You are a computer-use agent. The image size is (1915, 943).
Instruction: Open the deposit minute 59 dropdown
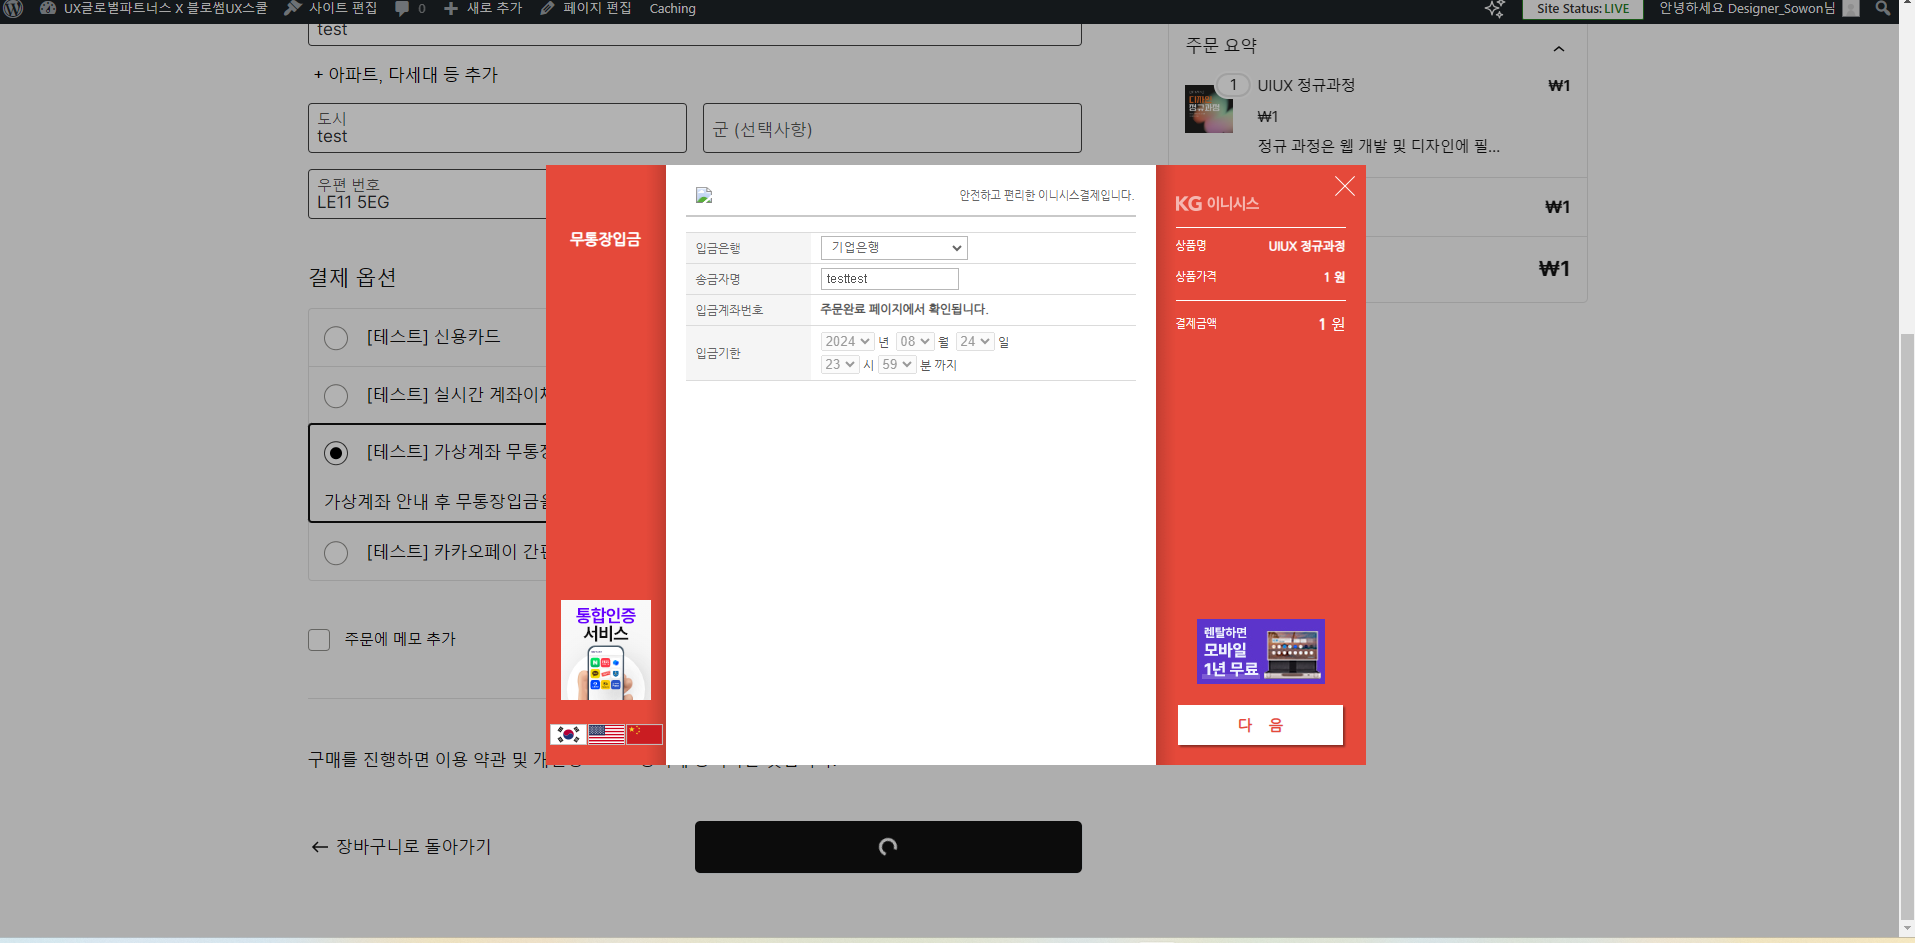(897, 365)
